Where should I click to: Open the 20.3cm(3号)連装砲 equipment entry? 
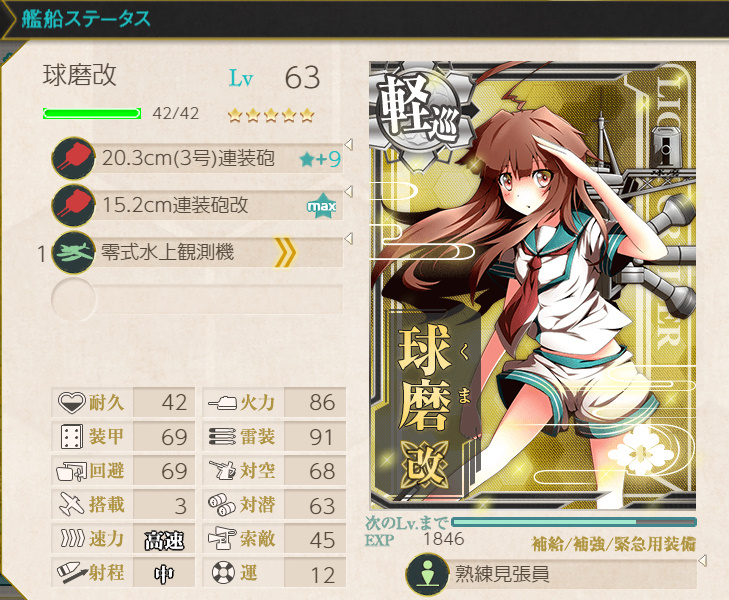click(x=197, y=158)
